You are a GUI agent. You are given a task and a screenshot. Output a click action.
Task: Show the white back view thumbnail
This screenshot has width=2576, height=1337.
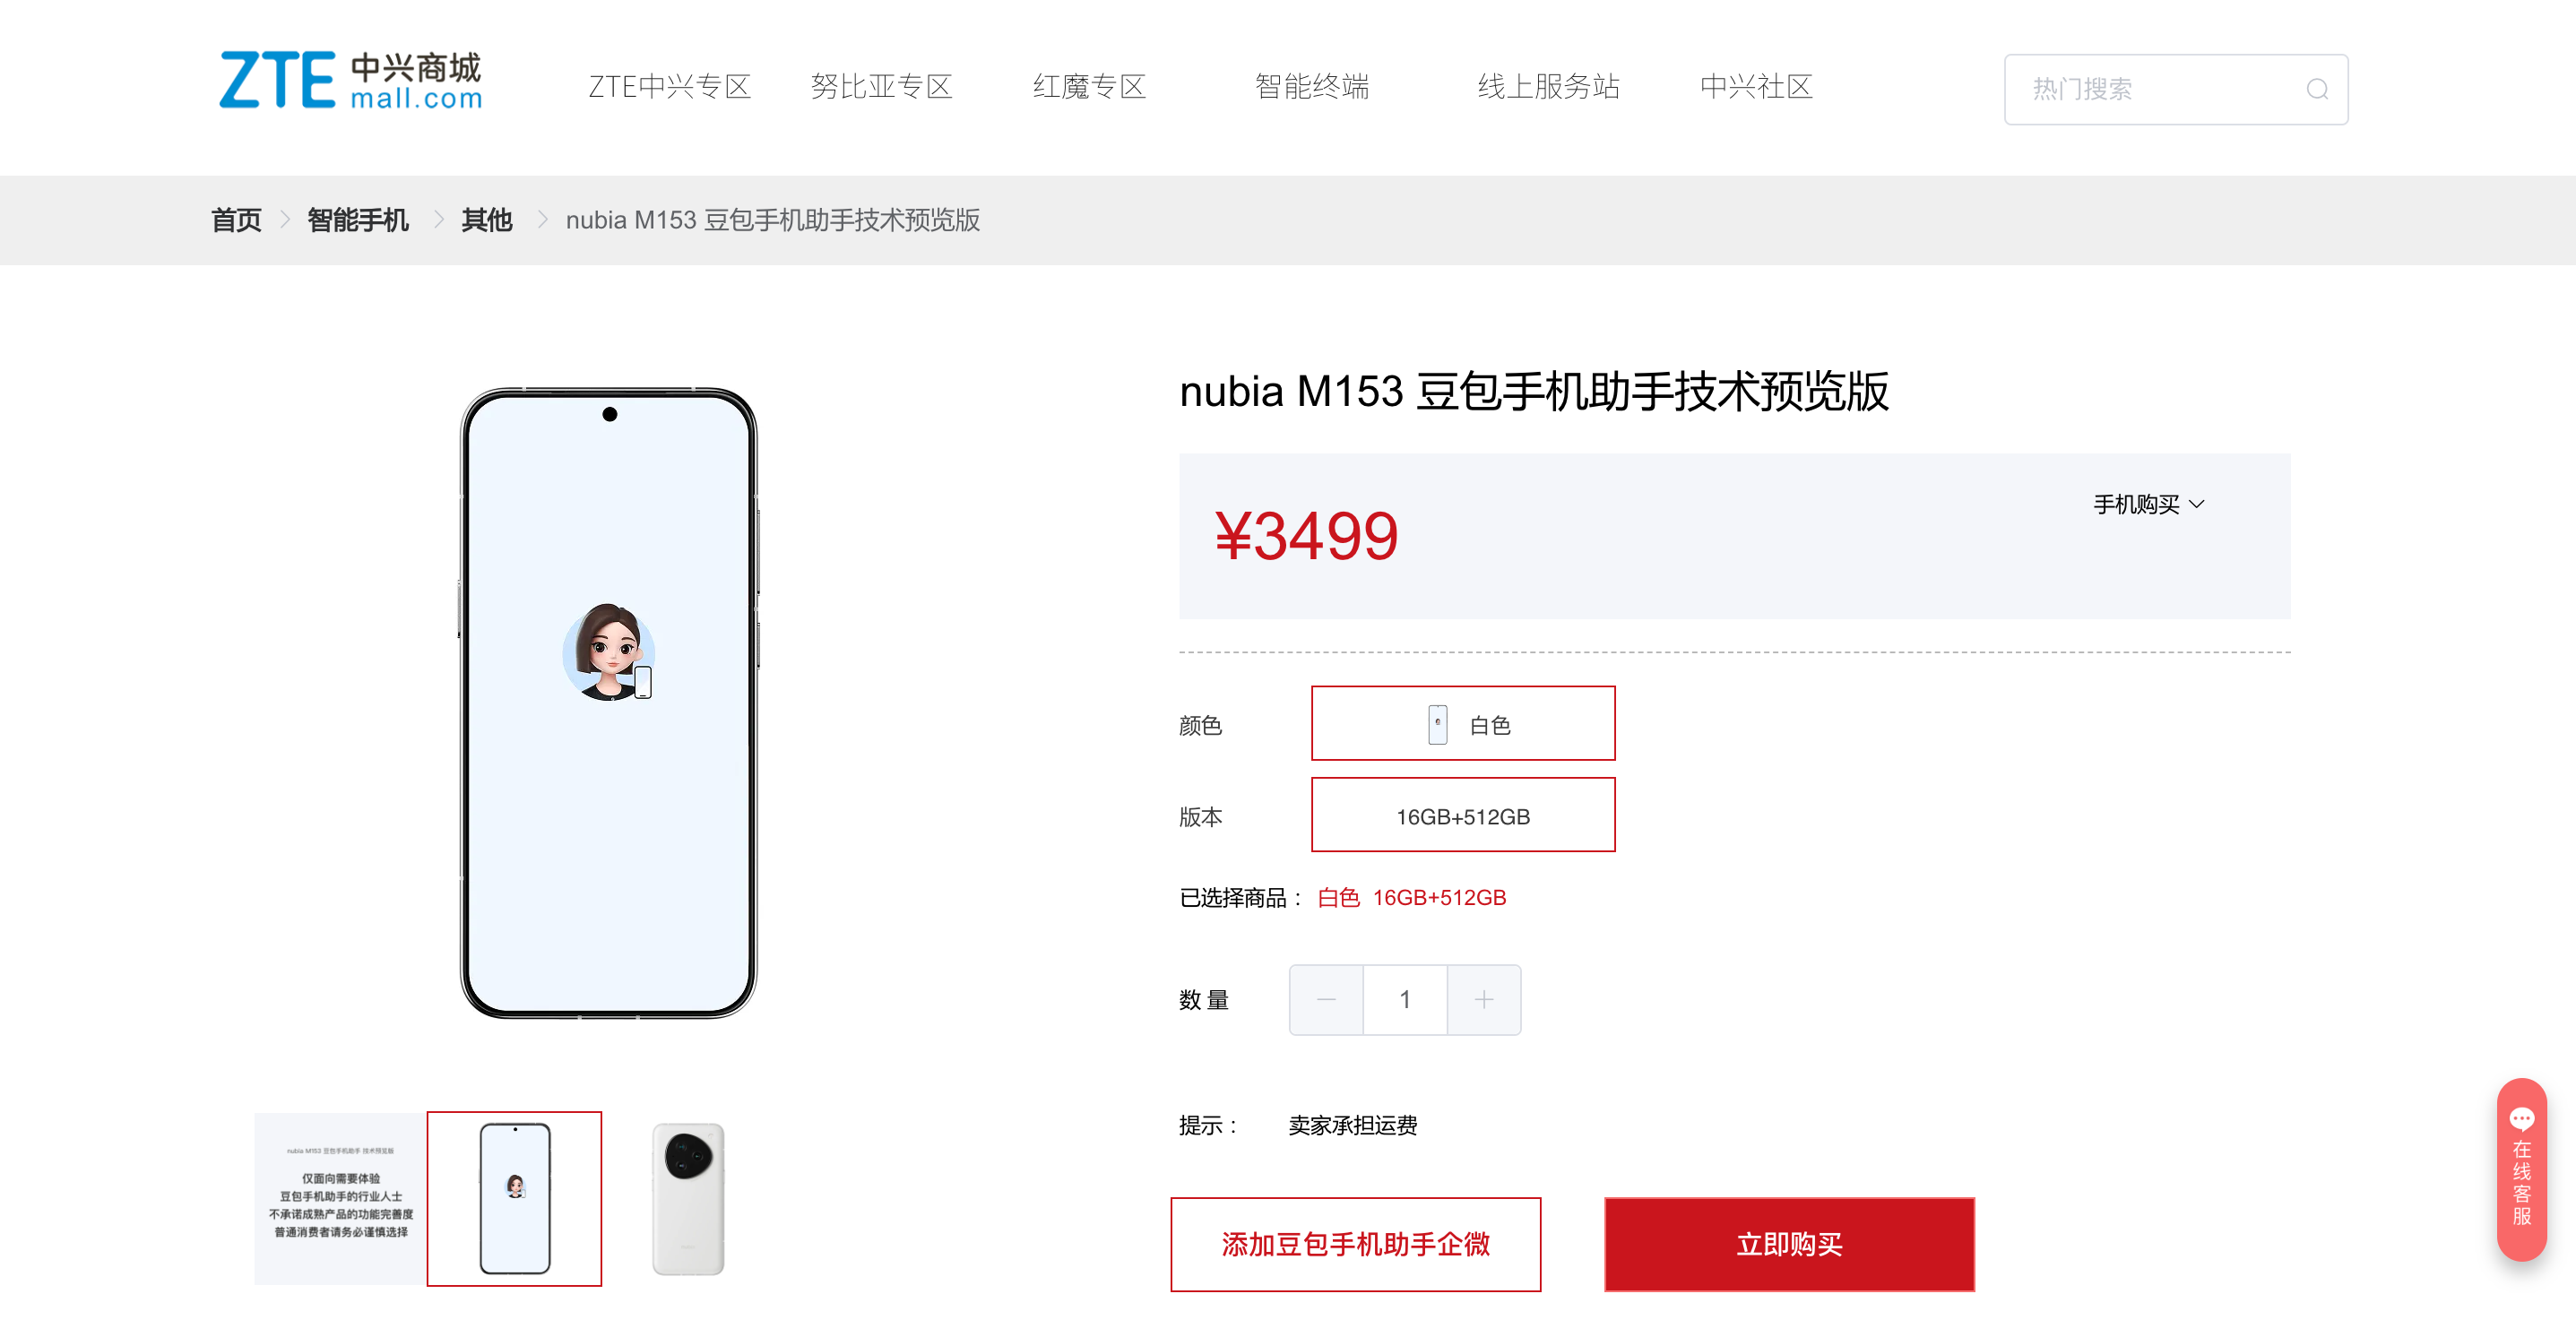click(x=688, y=1198)
